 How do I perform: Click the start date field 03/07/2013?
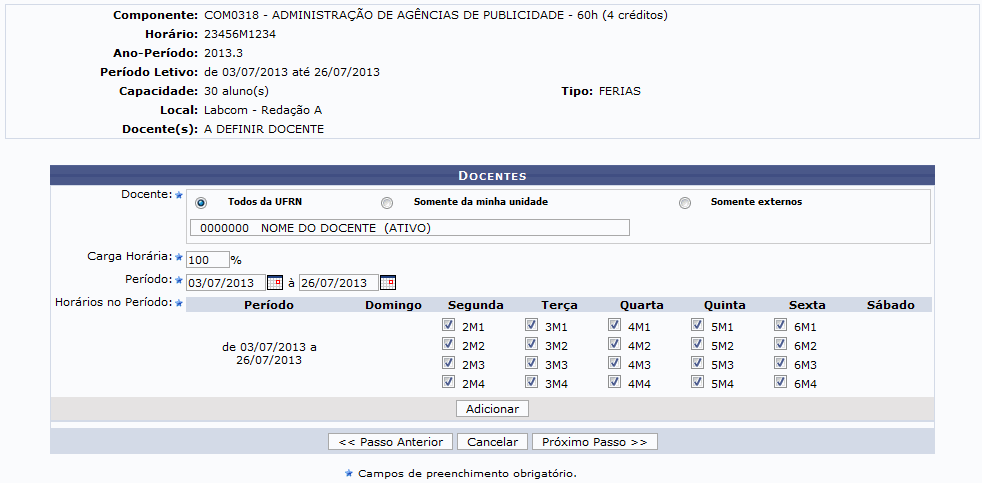coord(226,282)
